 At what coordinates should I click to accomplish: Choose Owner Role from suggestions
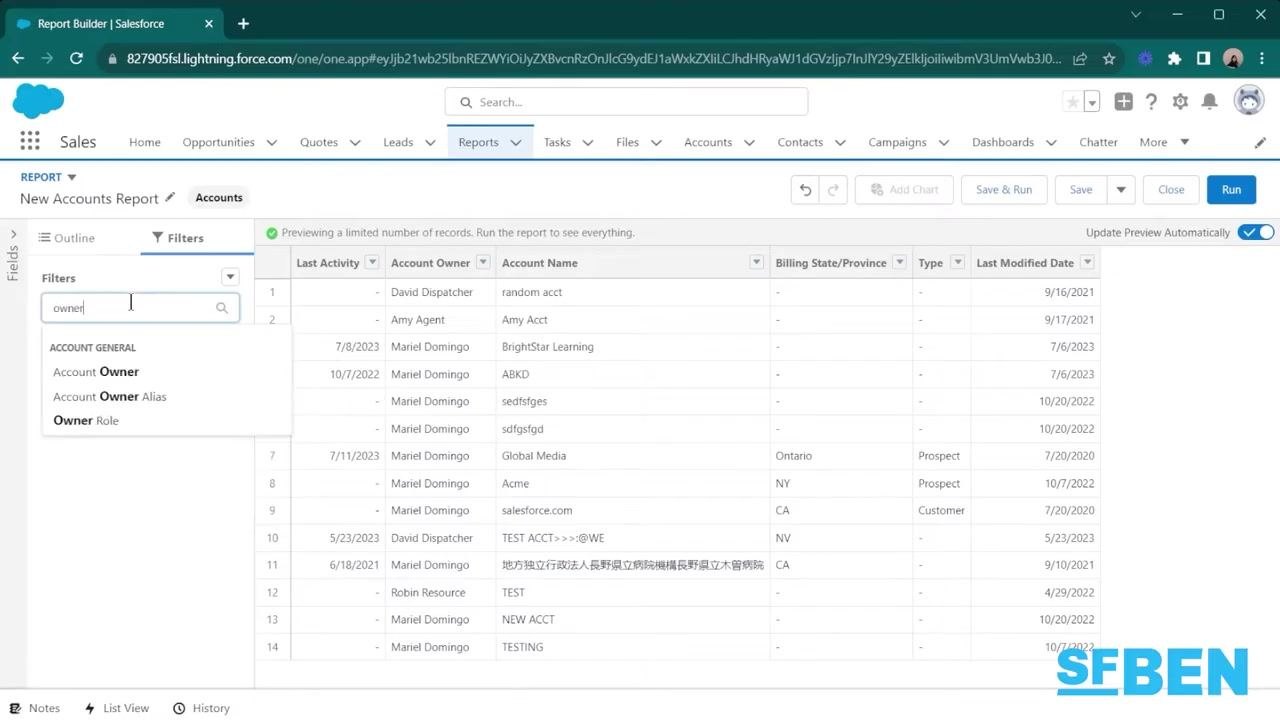click(86, 421)
